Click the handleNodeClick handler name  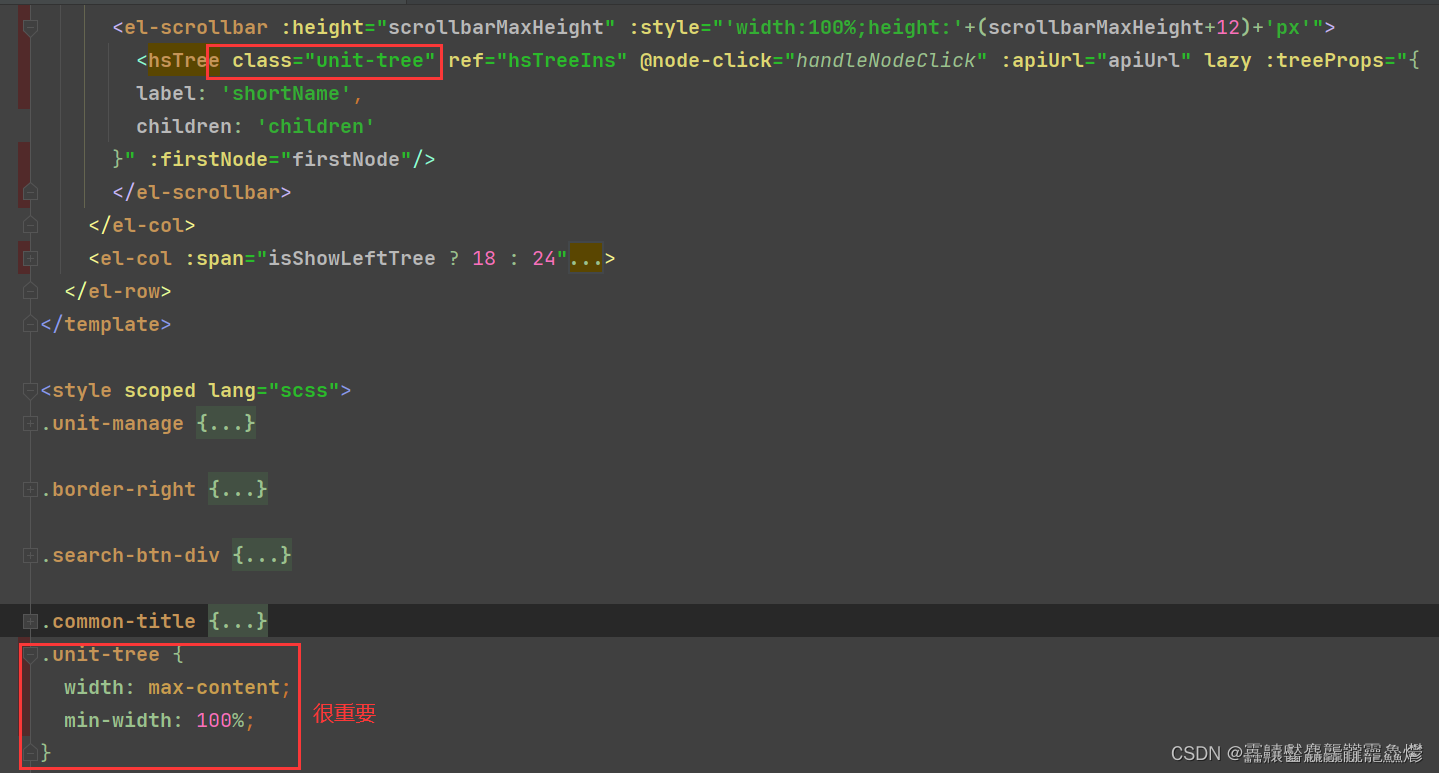pos(885,61)
